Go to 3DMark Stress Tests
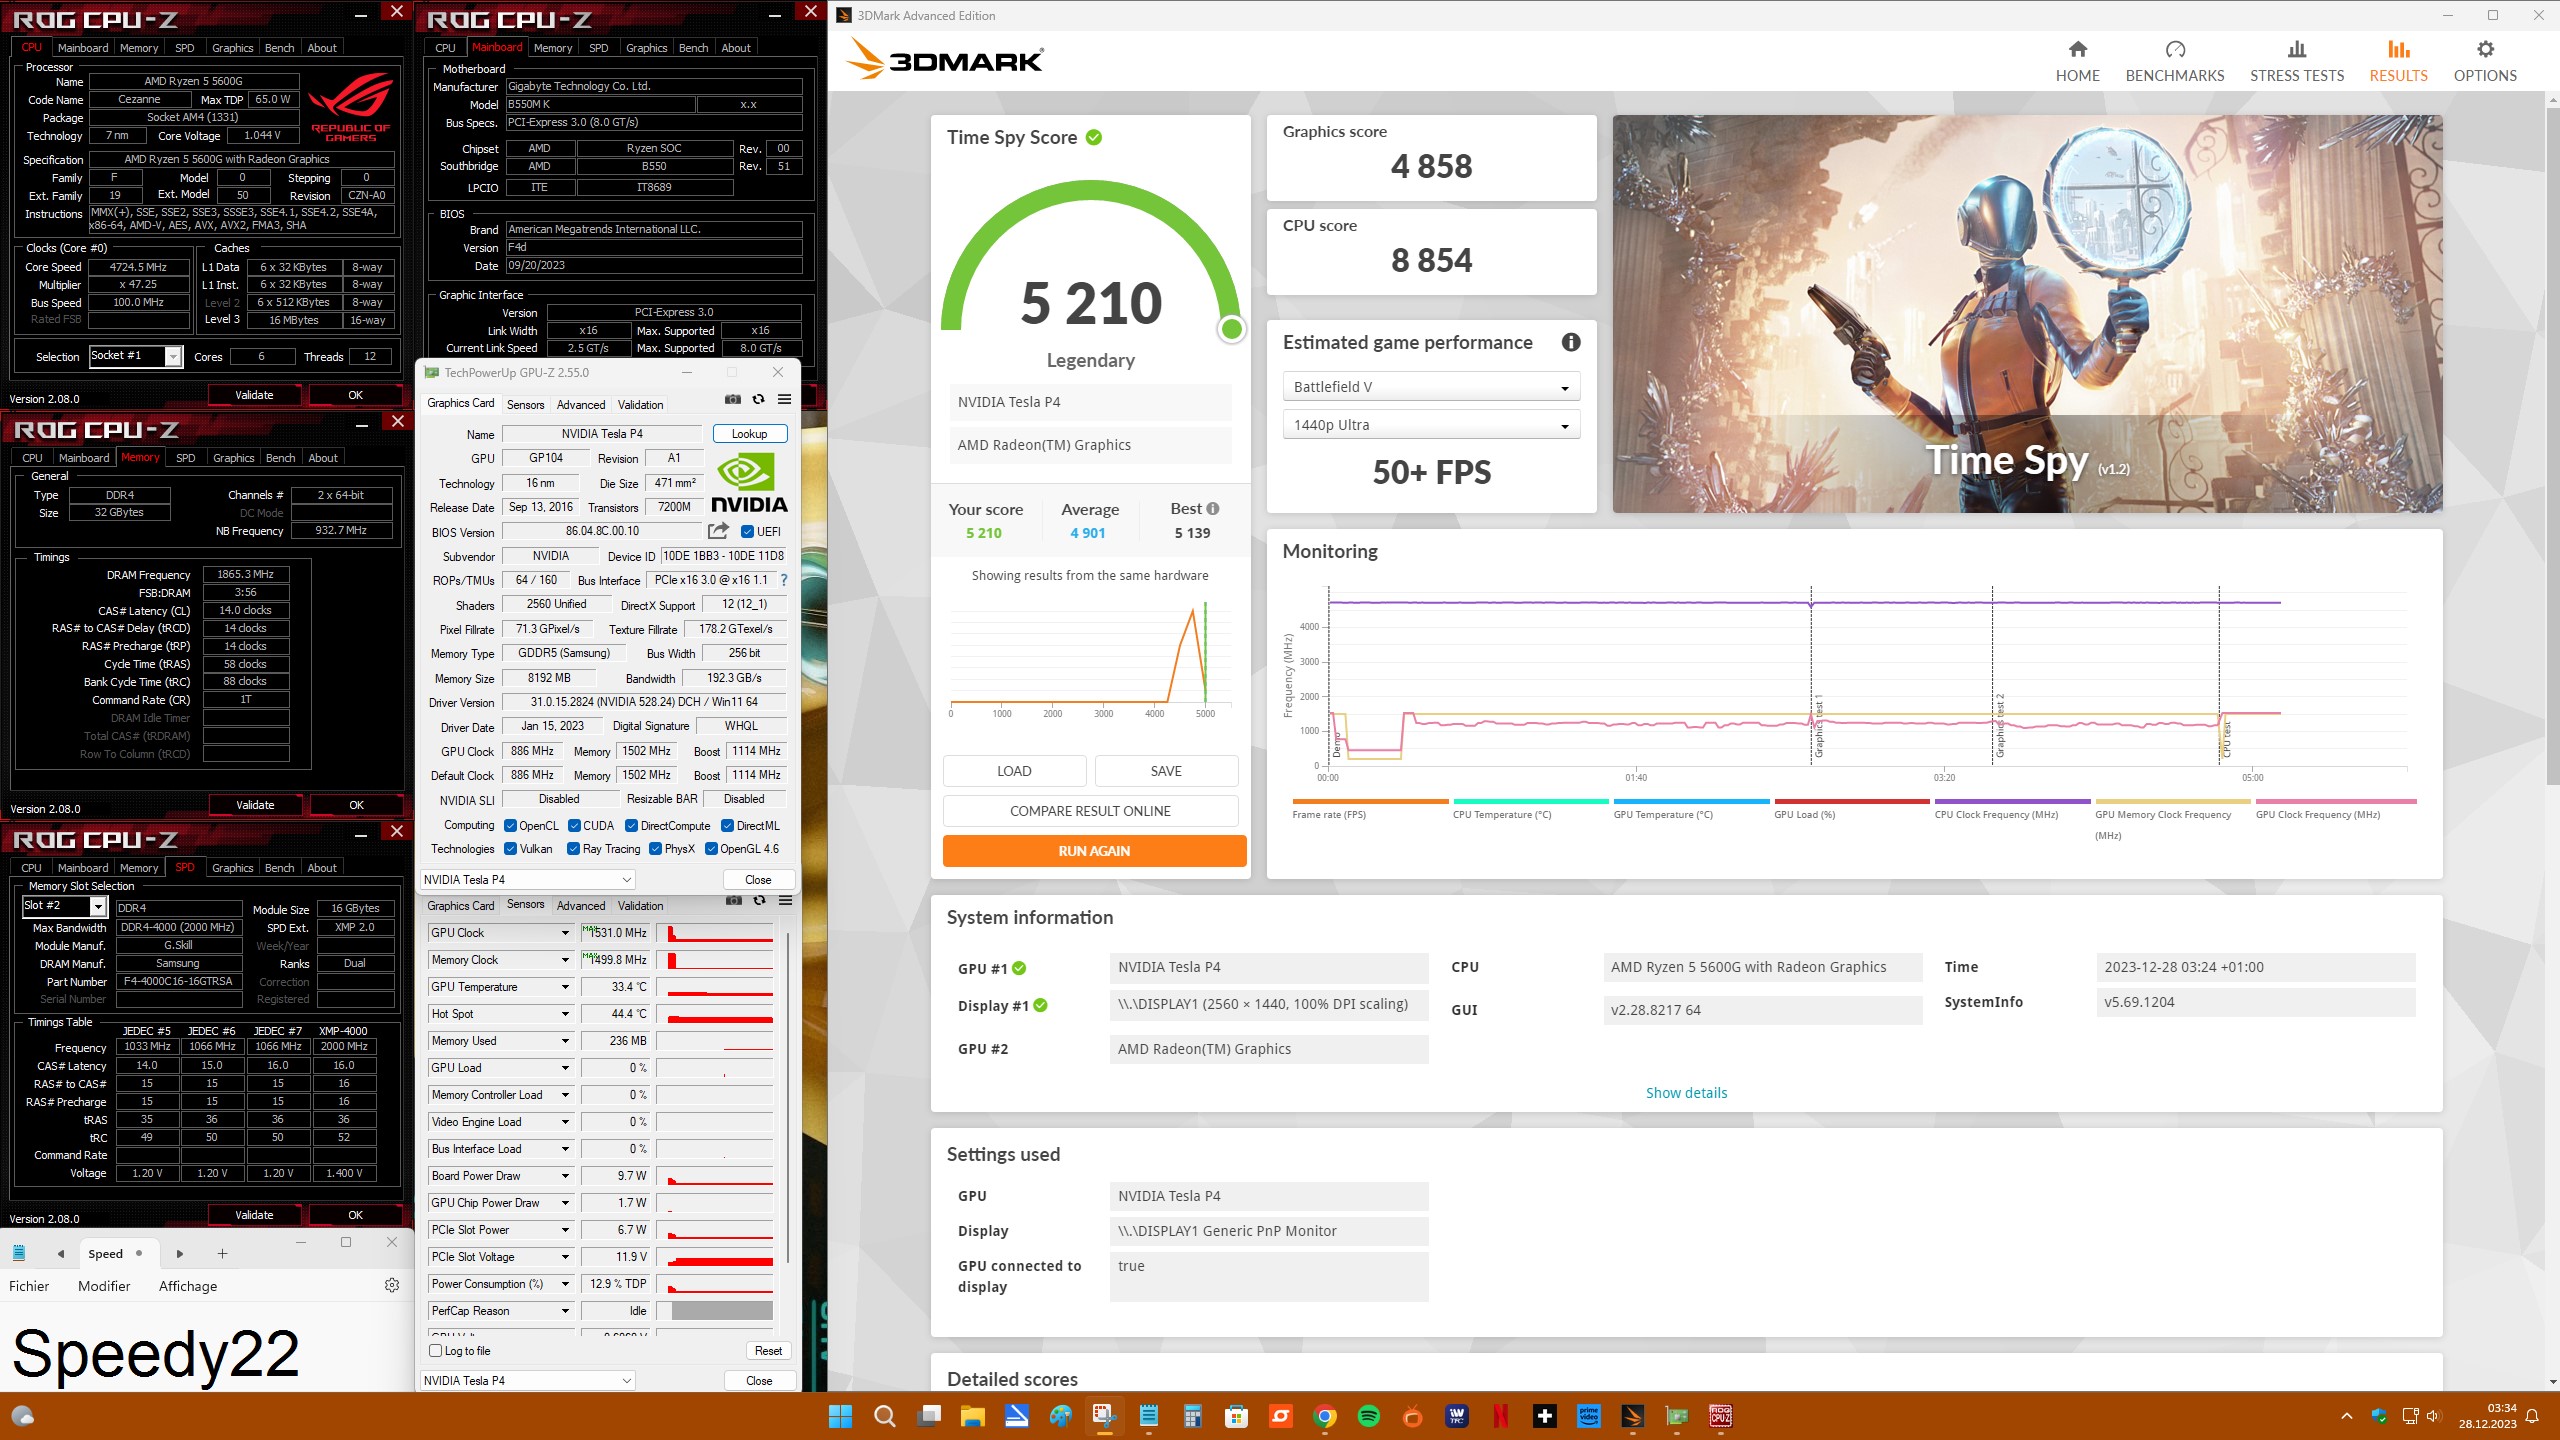The width and height of the screenshot is (2560, 1440). click(x=2296, y=62)
